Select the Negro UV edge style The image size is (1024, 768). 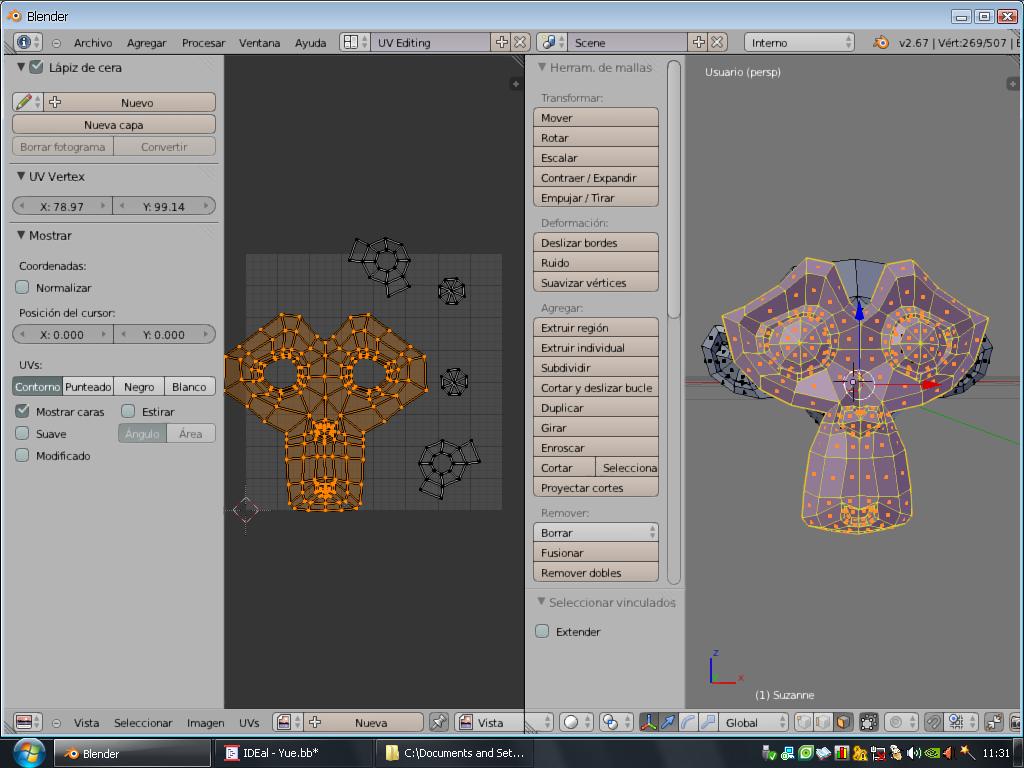point(139,387)
